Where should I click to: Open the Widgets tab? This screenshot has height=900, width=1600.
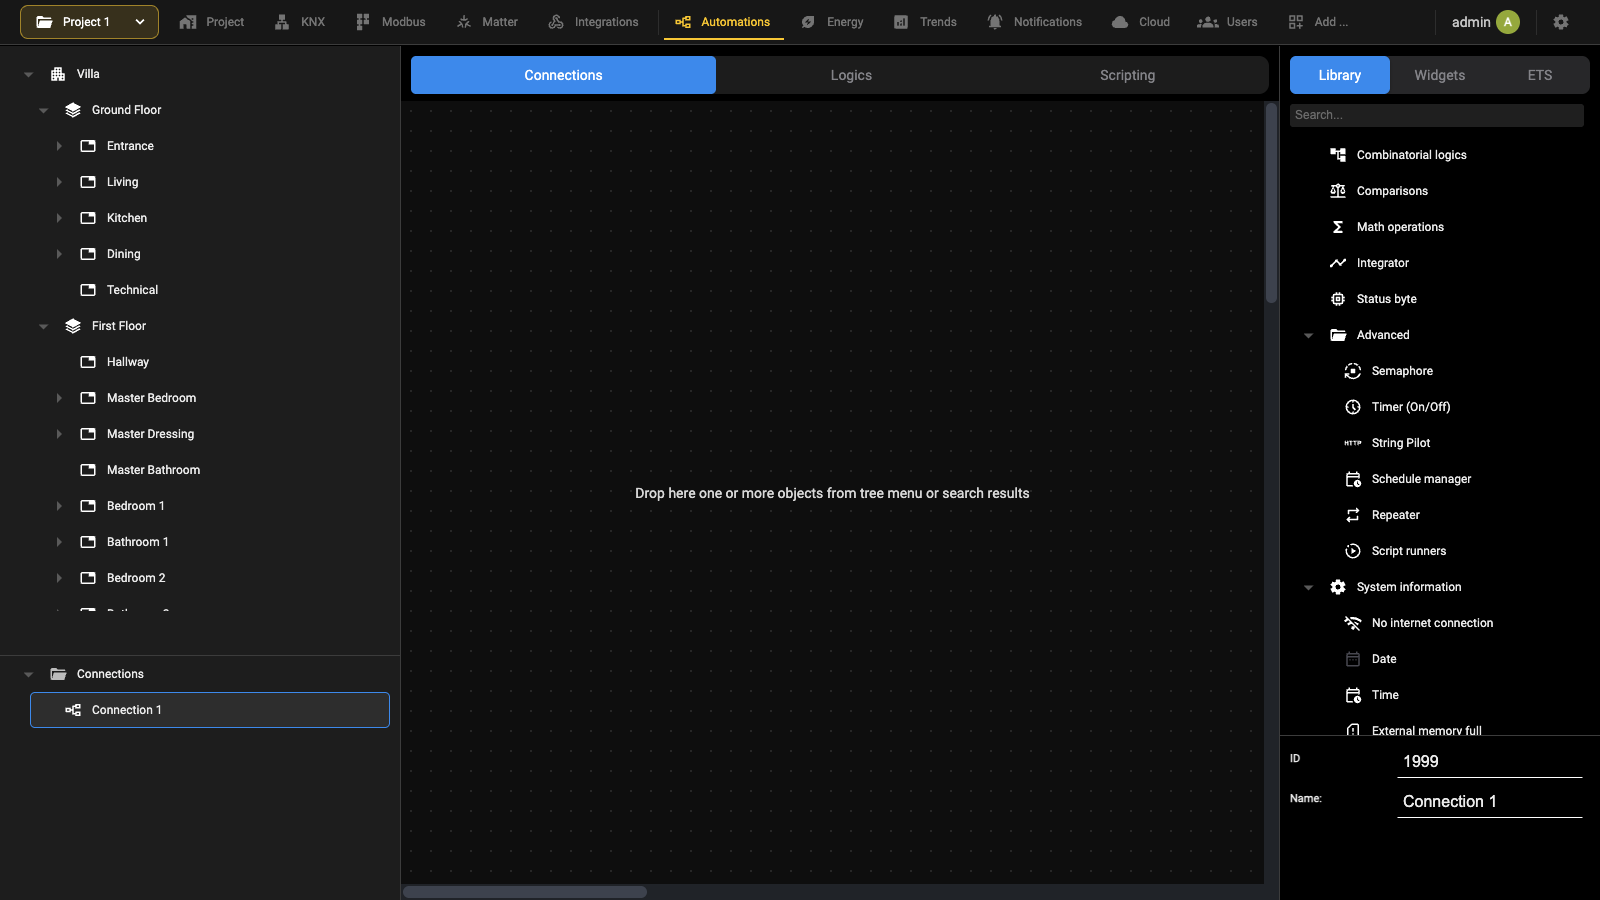(1440, 75)
